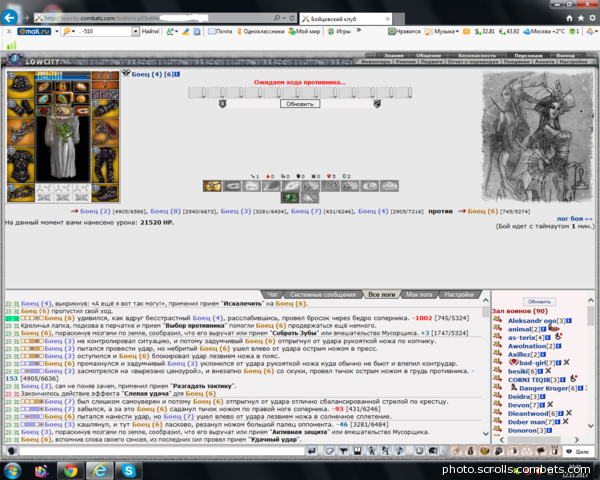Click the browser home icon
The image size is (600, 480).
pyautogui.click(x=569, y=18)
